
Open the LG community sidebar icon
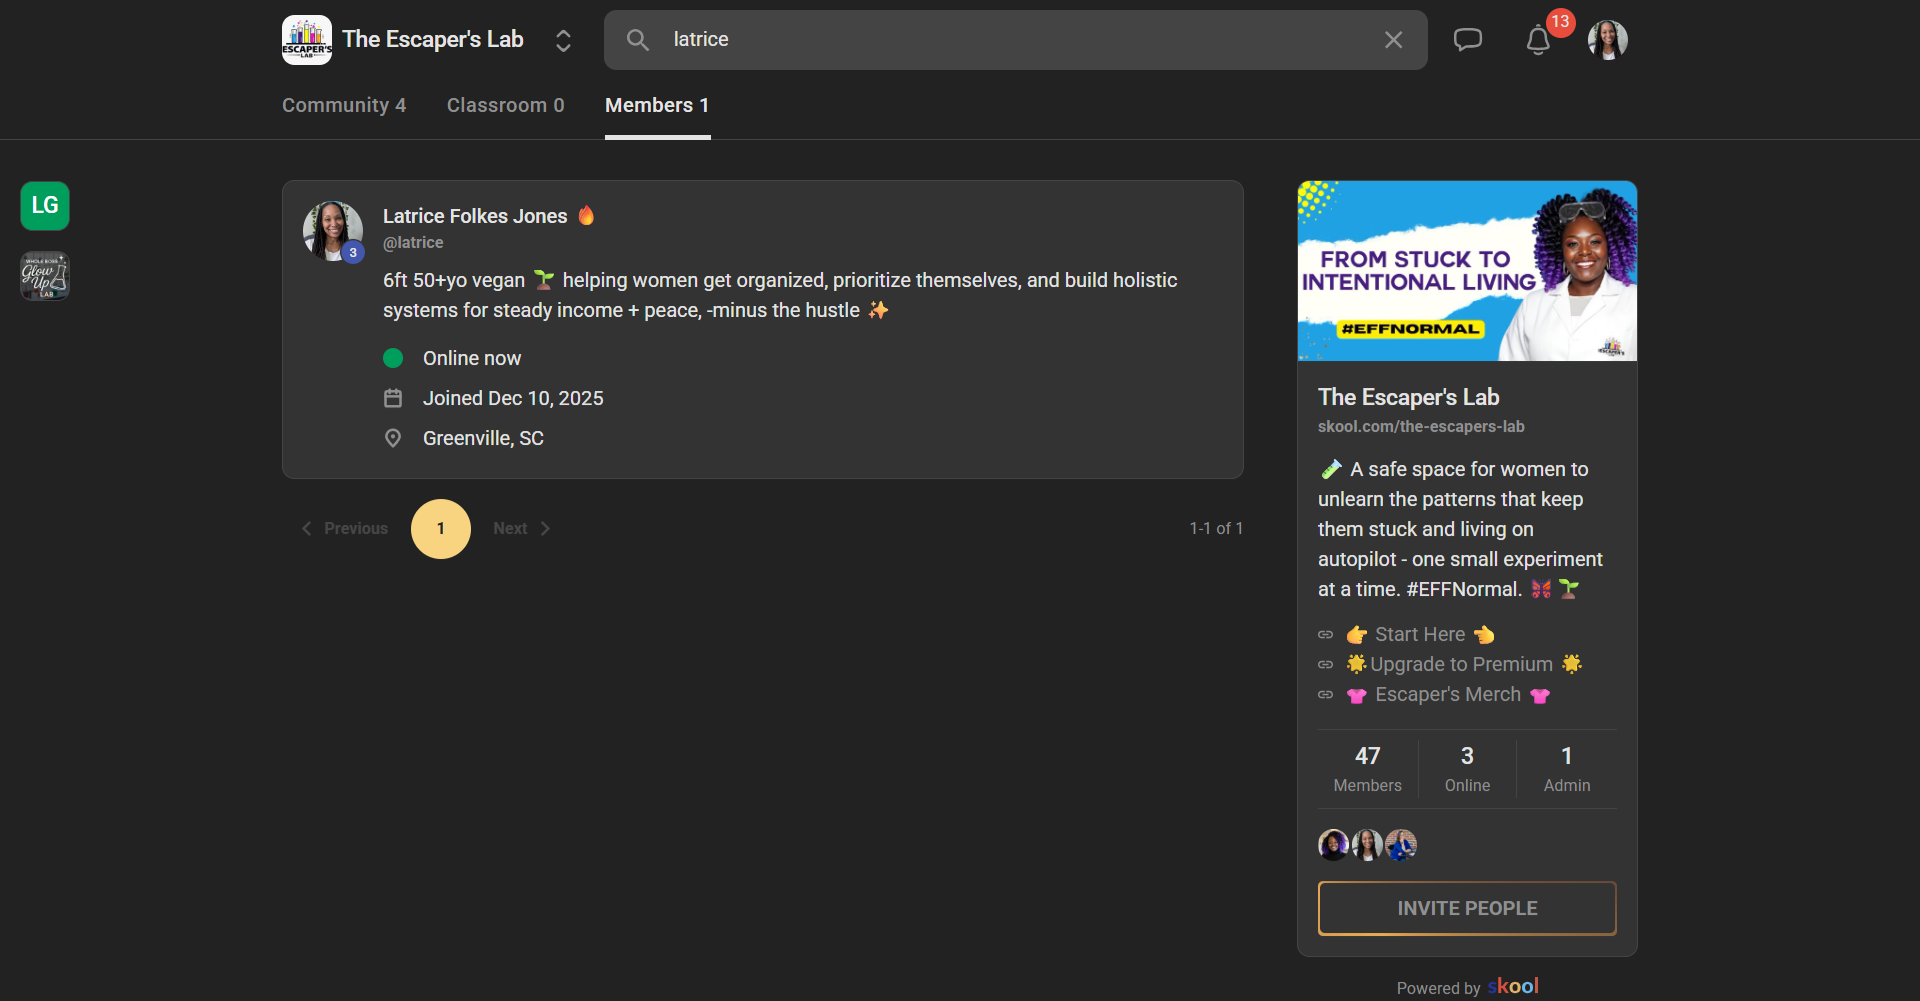pos(45,206)
